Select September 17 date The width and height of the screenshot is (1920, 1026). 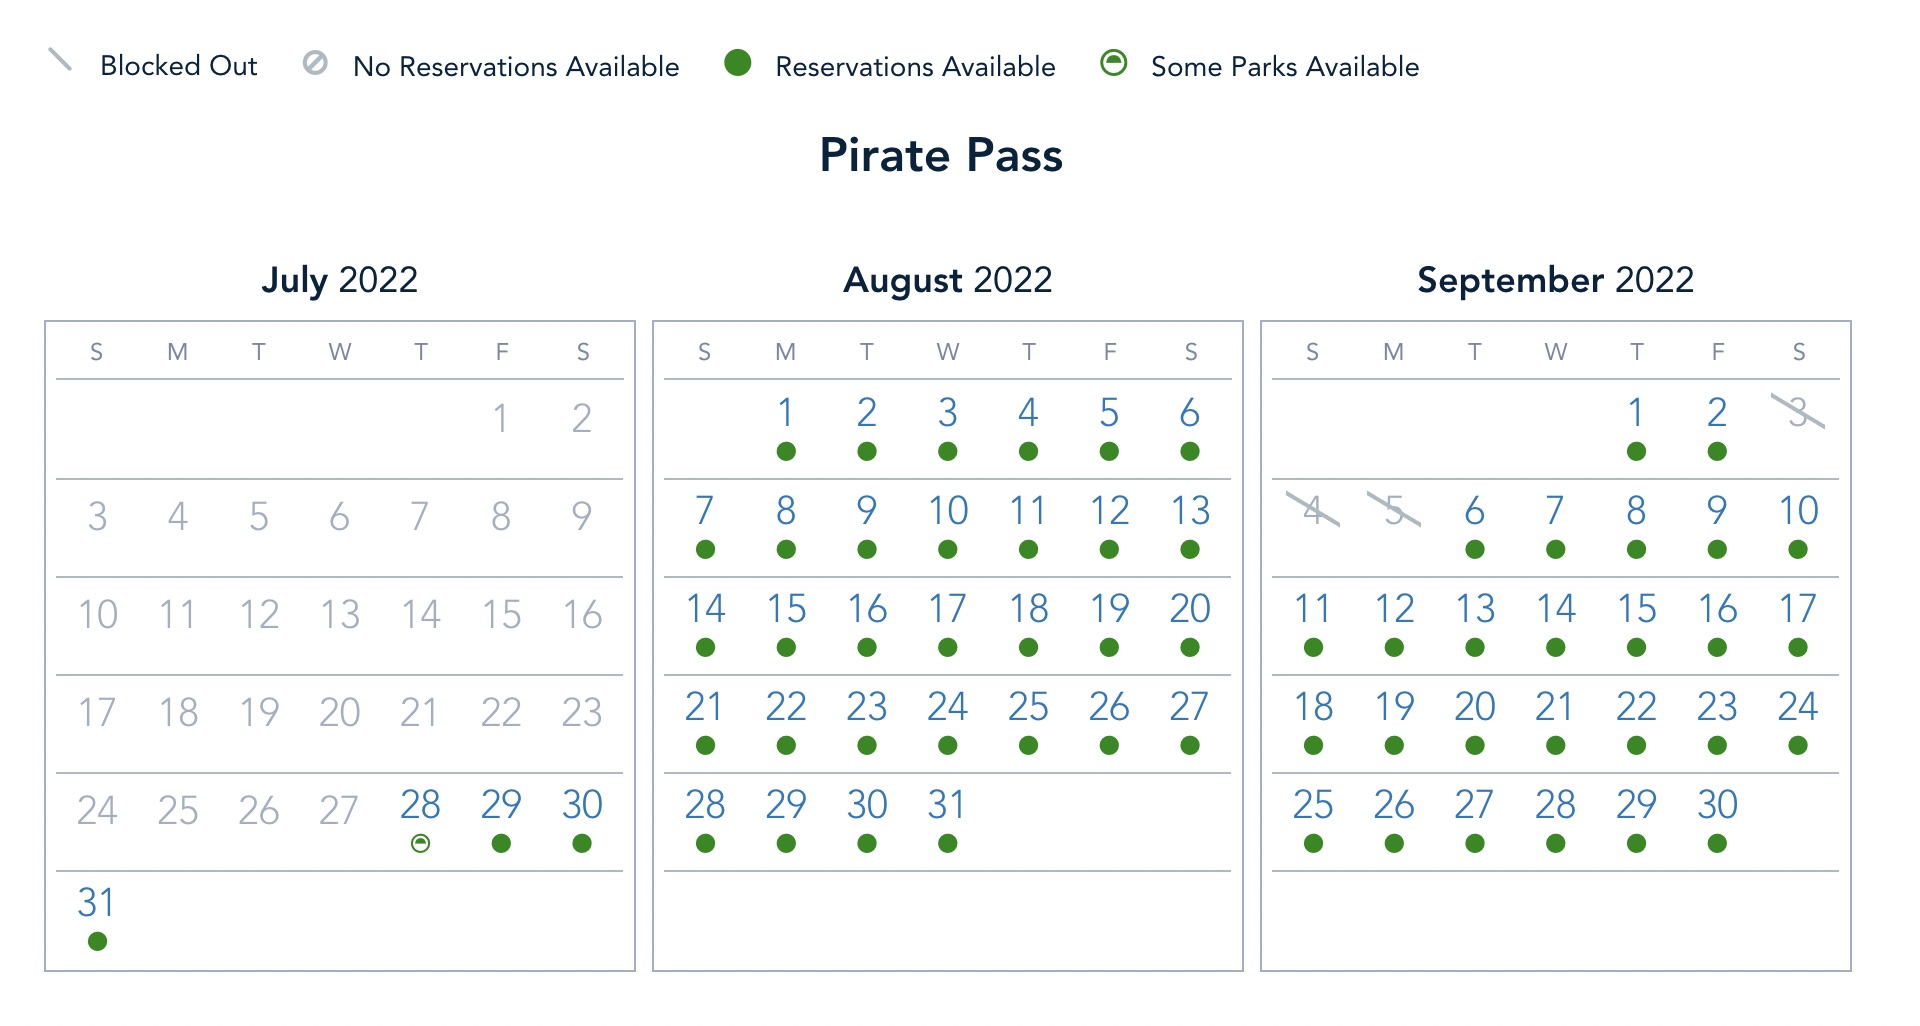(x=1798, y=609)
